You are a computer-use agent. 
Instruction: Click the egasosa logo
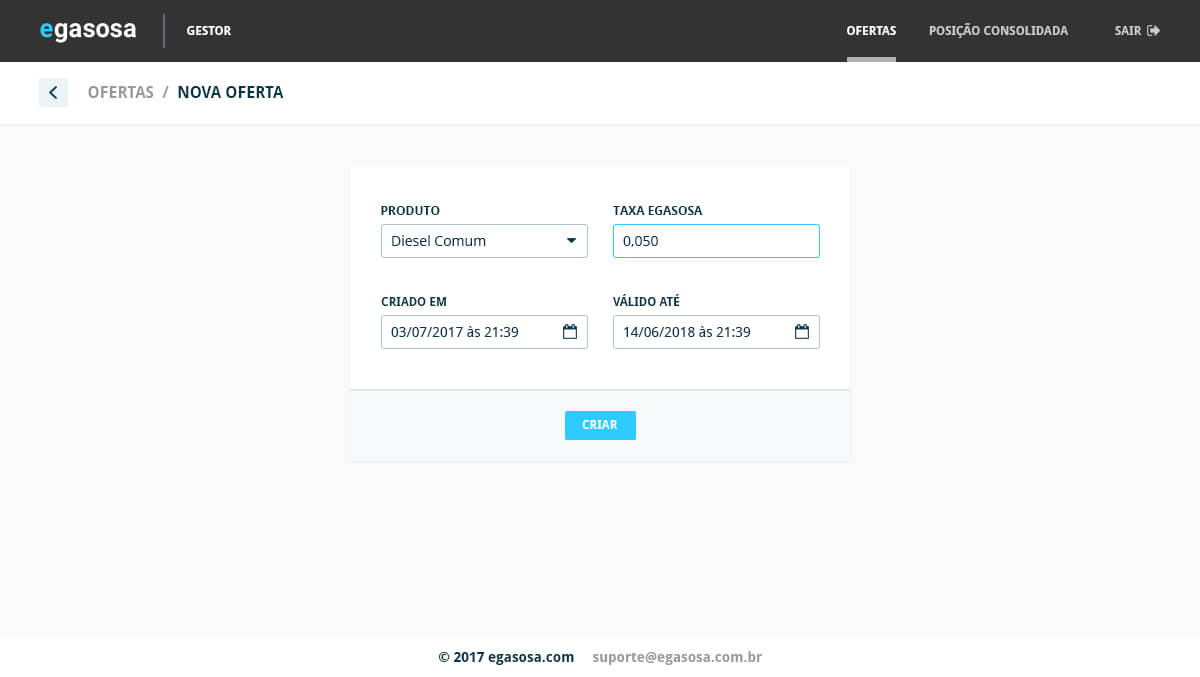tap(88, 30)
